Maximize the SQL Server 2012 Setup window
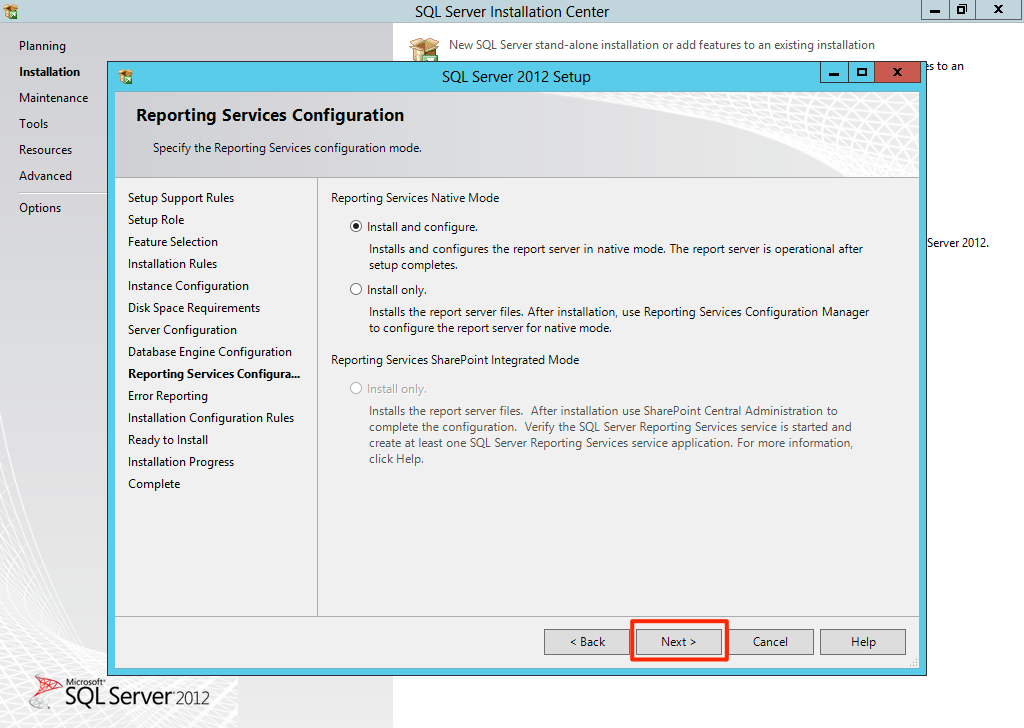The image size is (1024, 728). pyautogui.click(x=861, y=72)
